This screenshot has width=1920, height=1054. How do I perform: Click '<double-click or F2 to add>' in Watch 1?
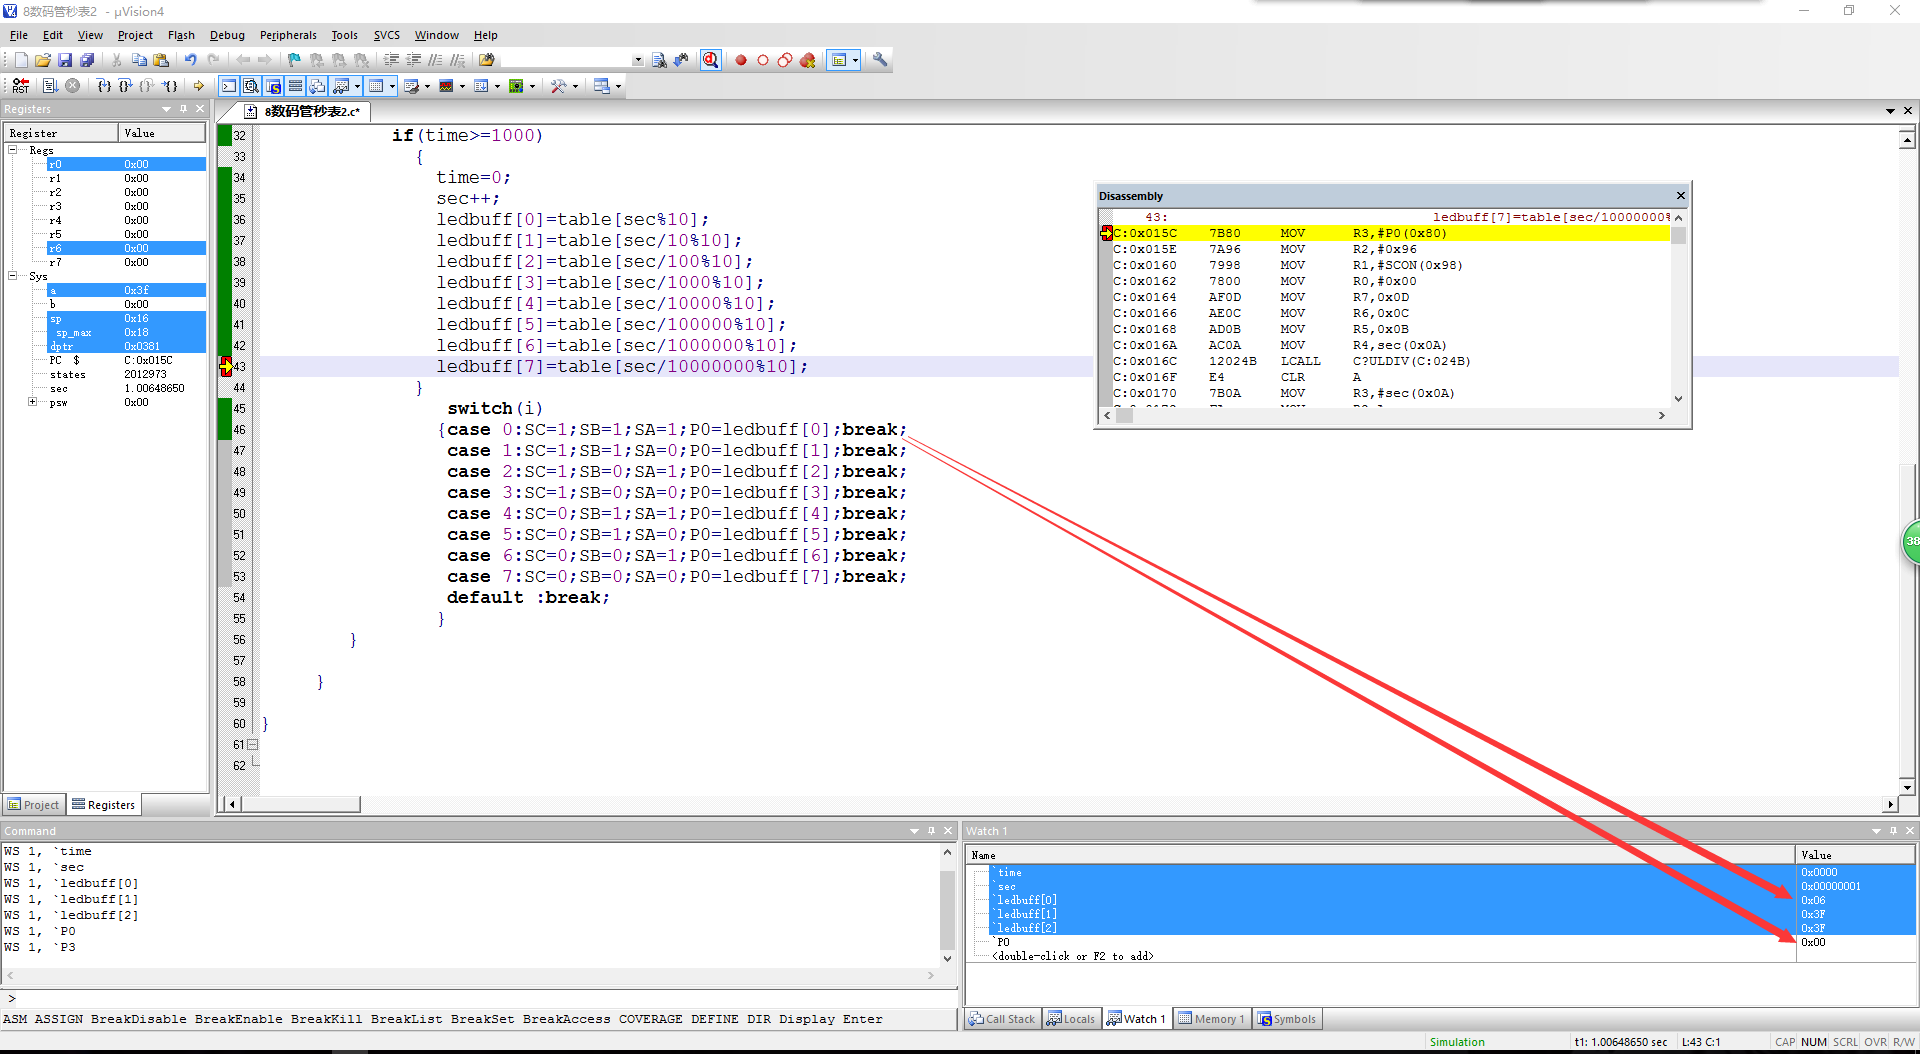coord(1072,956)
